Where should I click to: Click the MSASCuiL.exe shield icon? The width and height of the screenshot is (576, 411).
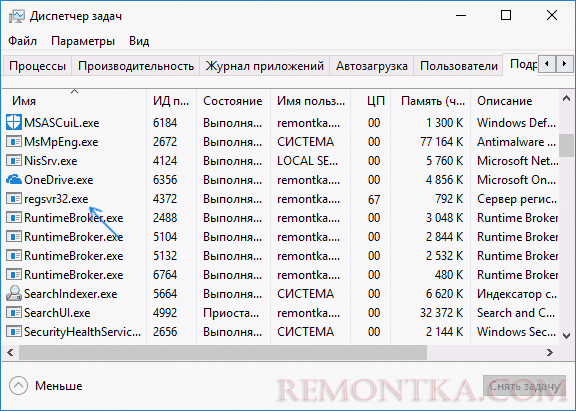coord(14,122)
